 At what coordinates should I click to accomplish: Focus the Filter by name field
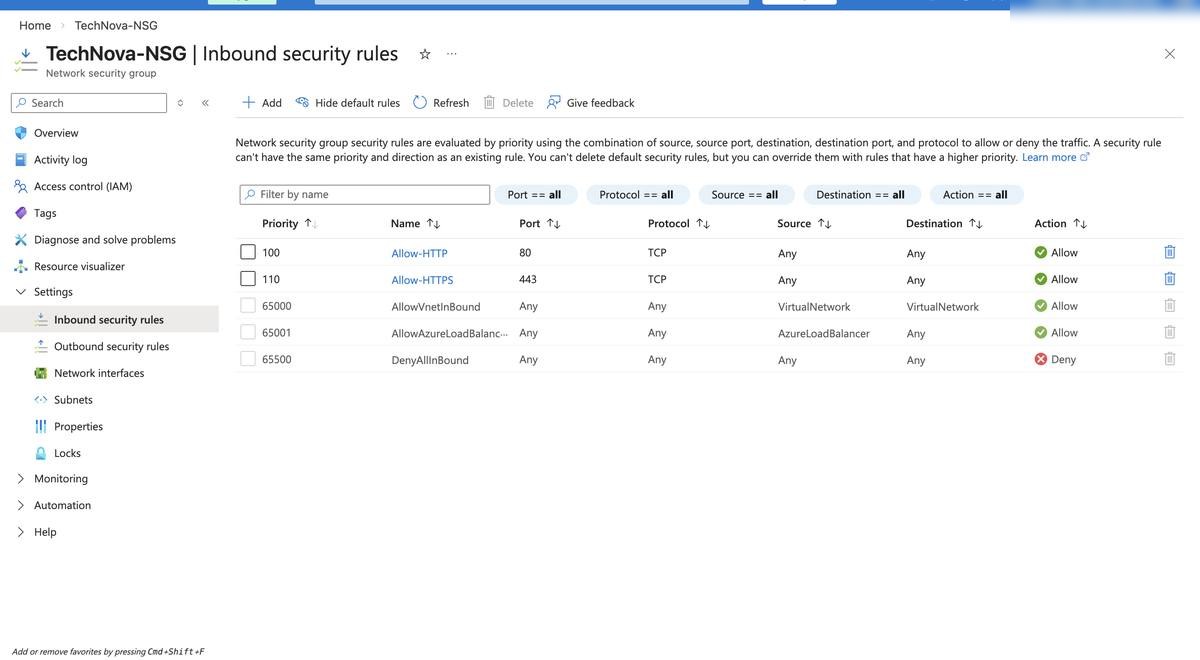(x=365, y=194)
